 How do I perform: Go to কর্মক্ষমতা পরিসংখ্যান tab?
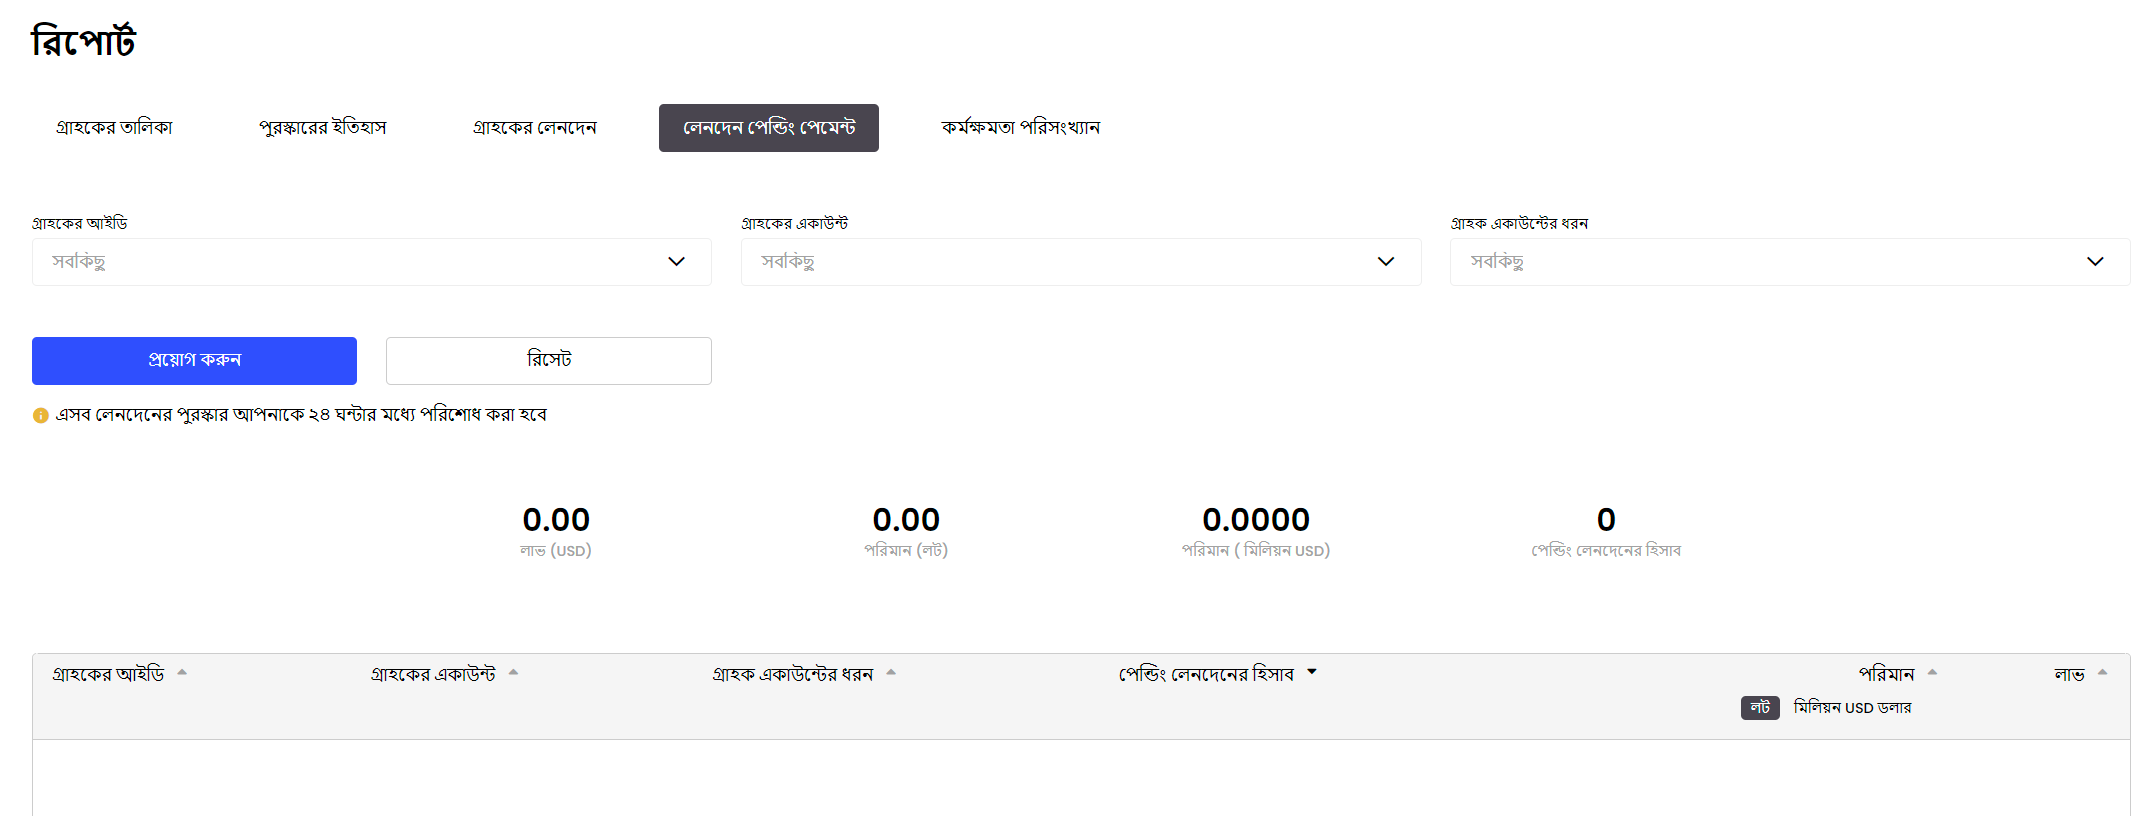1020,128
